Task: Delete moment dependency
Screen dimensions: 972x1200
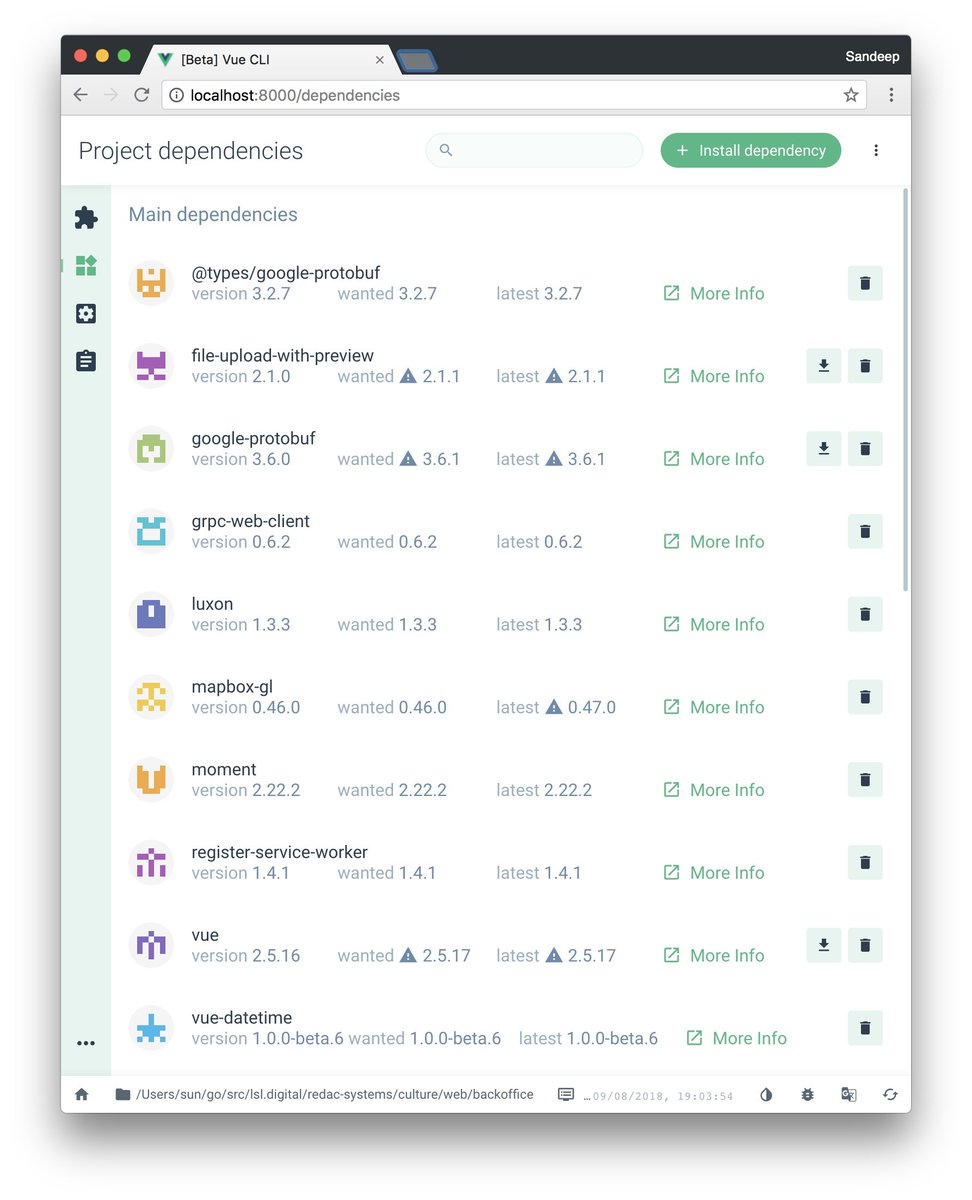Action: pyautogui.click(x=865, y=780)
